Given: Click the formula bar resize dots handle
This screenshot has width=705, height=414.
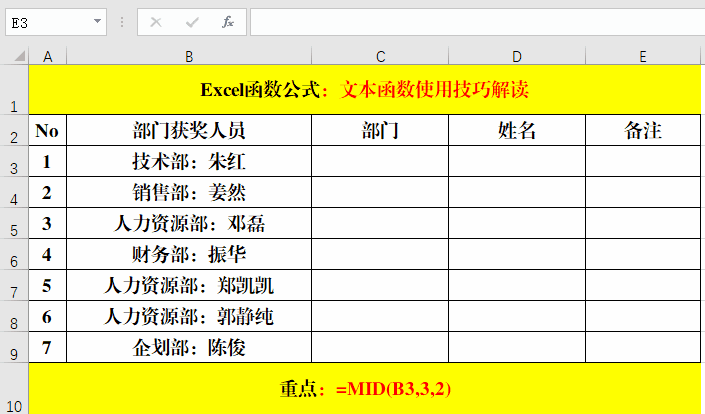Looking at the screenshot, I should [x=122, y=22].
